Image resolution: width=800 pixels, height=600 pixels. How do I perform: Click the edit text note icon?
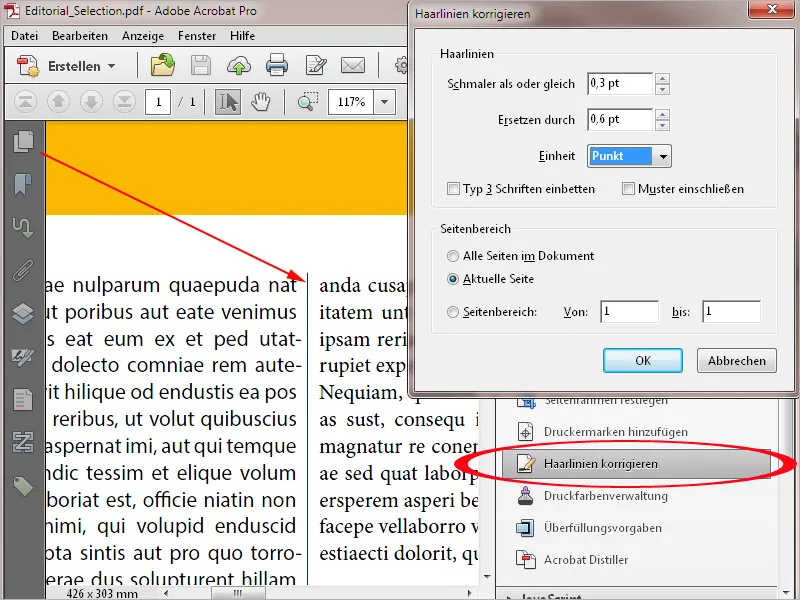tap(316, 66)
